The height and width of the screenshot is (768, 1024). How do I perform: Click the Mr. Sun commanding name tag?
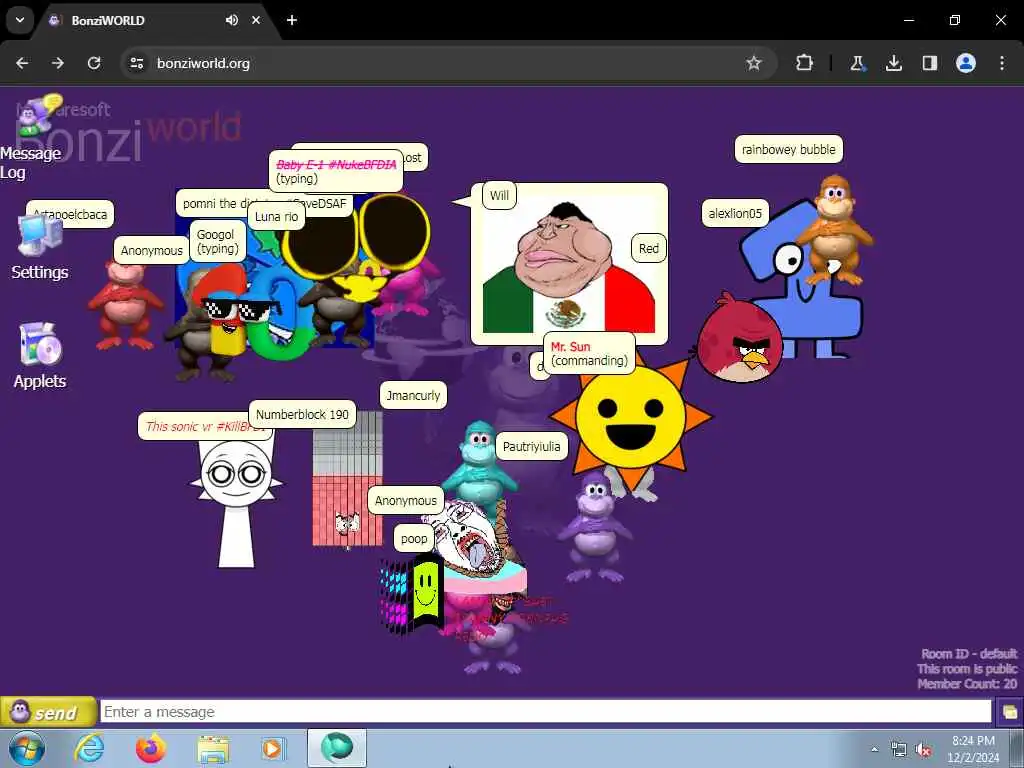coord(589,353)
